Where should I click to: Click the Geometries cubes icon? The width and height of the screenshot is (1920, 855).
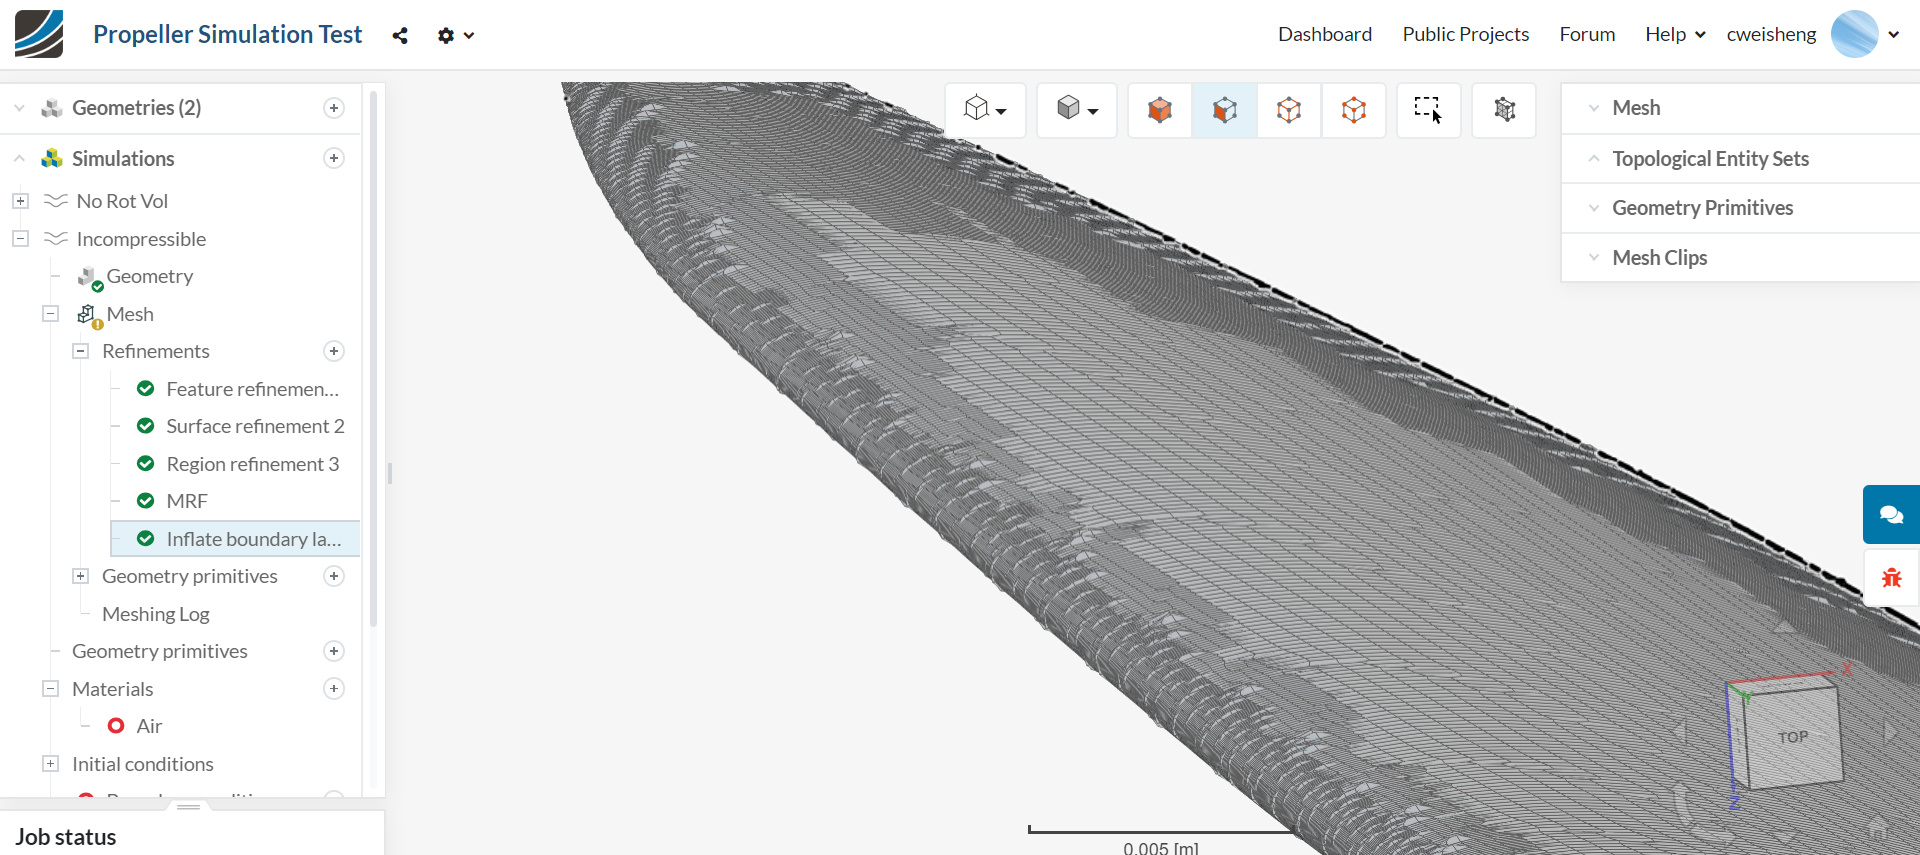(52, 108)
